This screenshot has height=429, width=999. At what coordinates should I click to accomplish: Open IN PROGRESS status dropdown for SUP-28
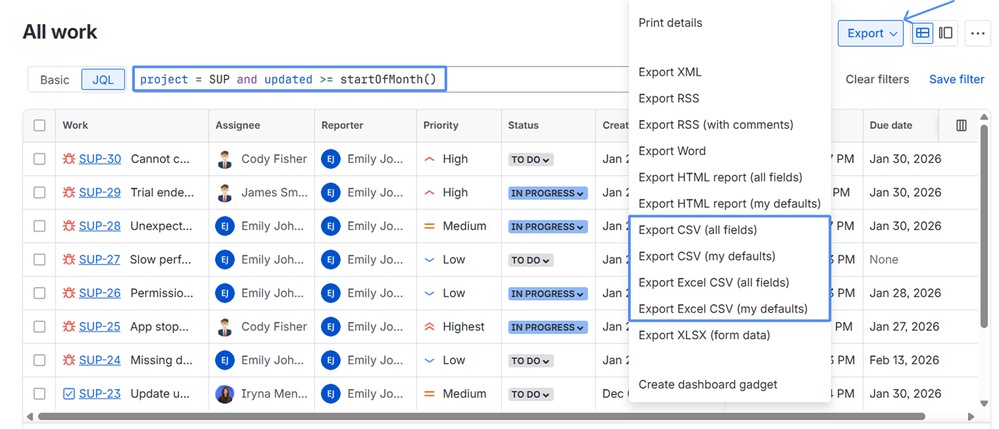(547, 226)
